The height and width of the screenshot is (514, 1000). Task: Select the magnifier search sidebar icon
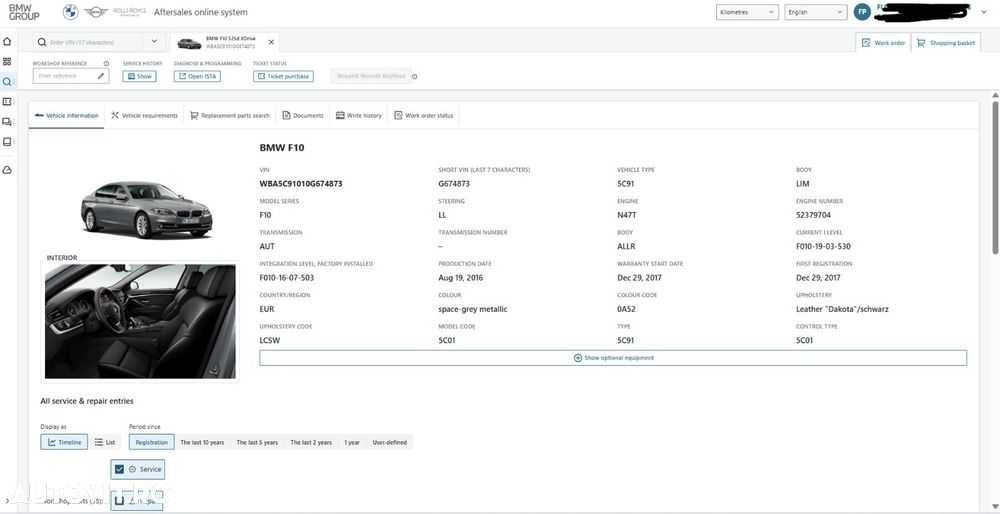(7, 82)
